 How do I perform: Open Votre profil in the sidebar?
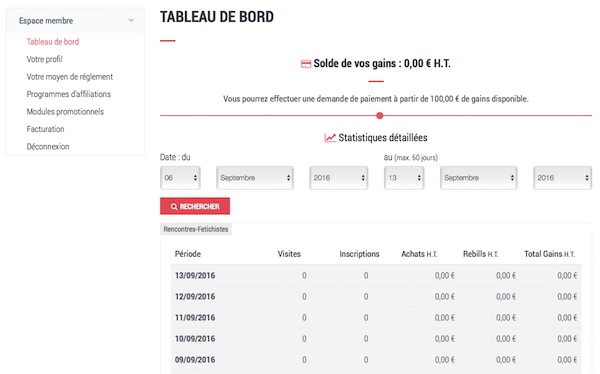tap(44, 59)
